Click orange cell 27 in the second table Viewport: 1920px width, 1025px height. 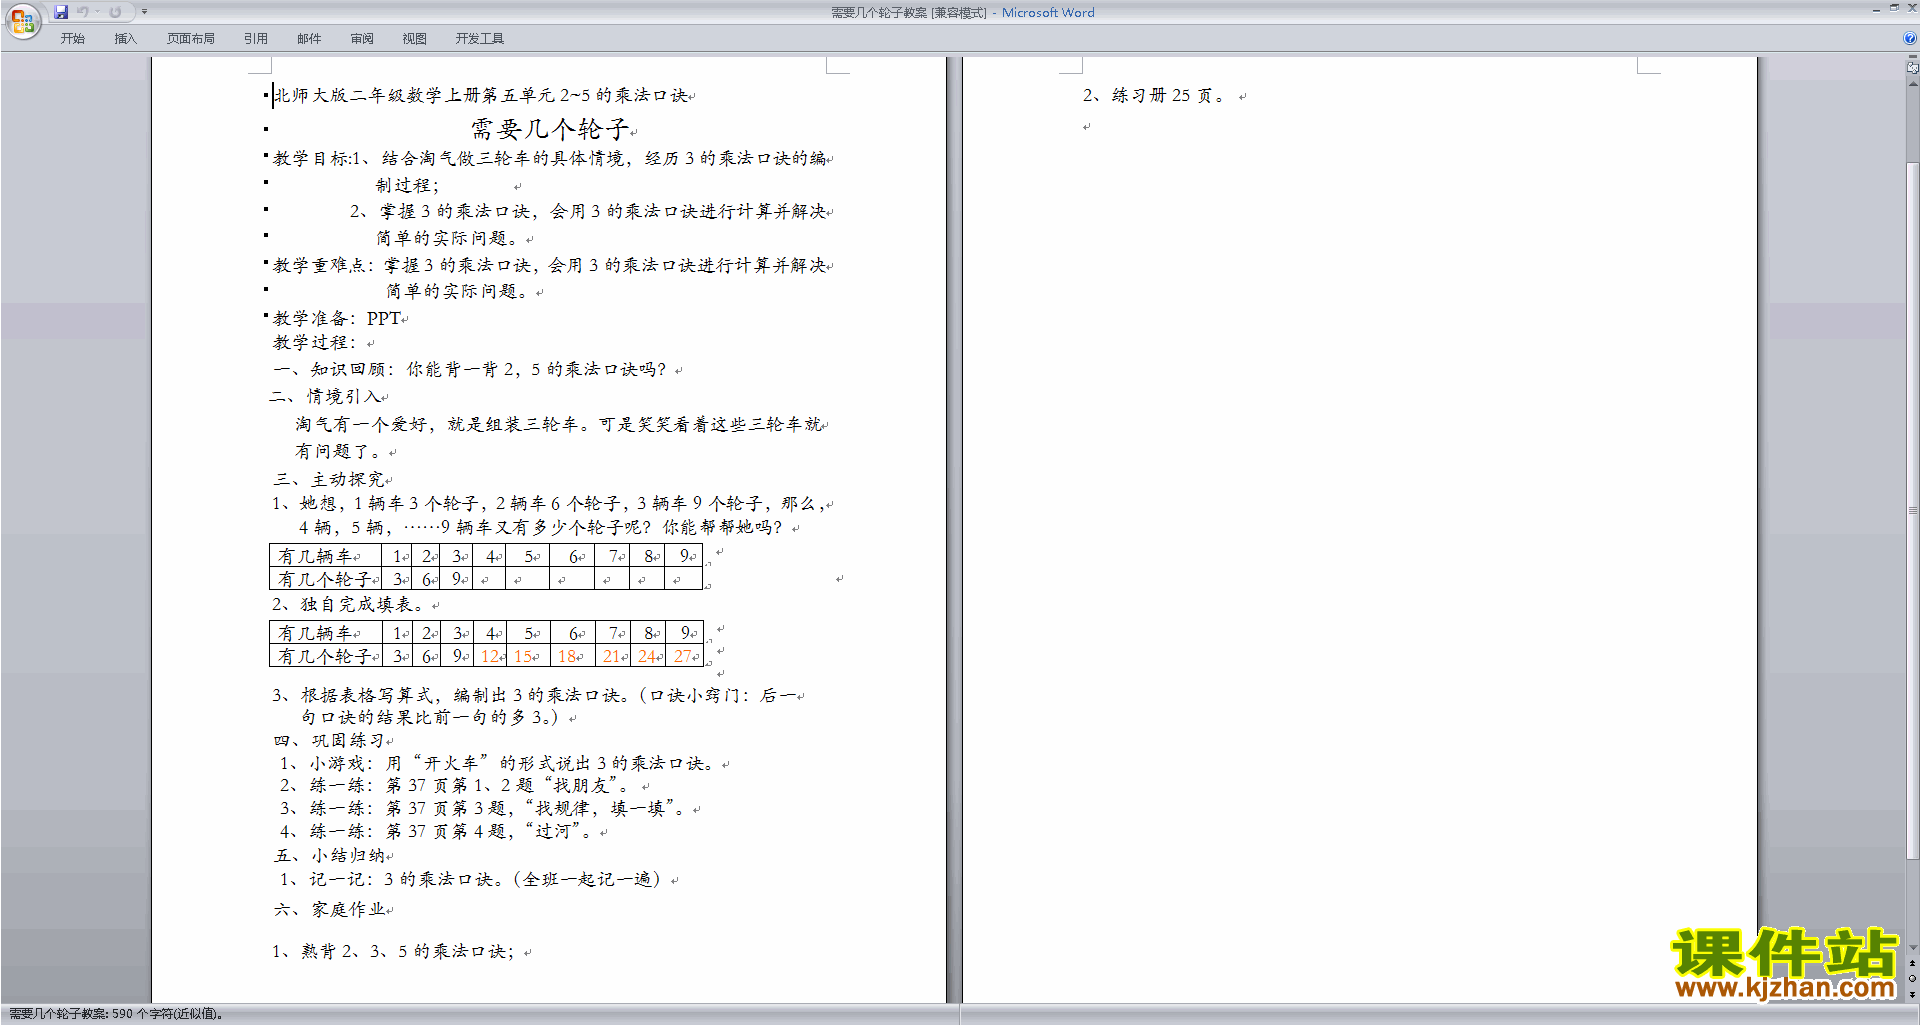pyautogui.click(x=684, y=656)
